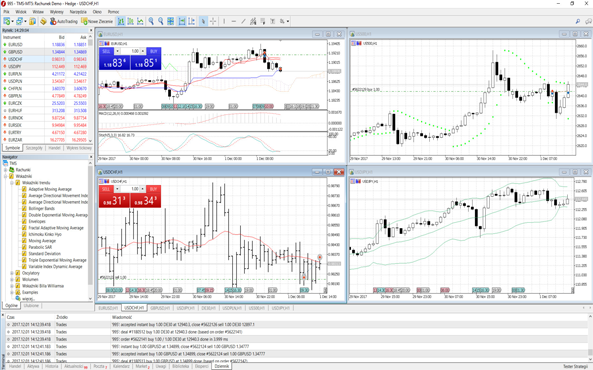The image size is (593, 370).
Task: Zoom in on the chart
Action: click(151, 21)
